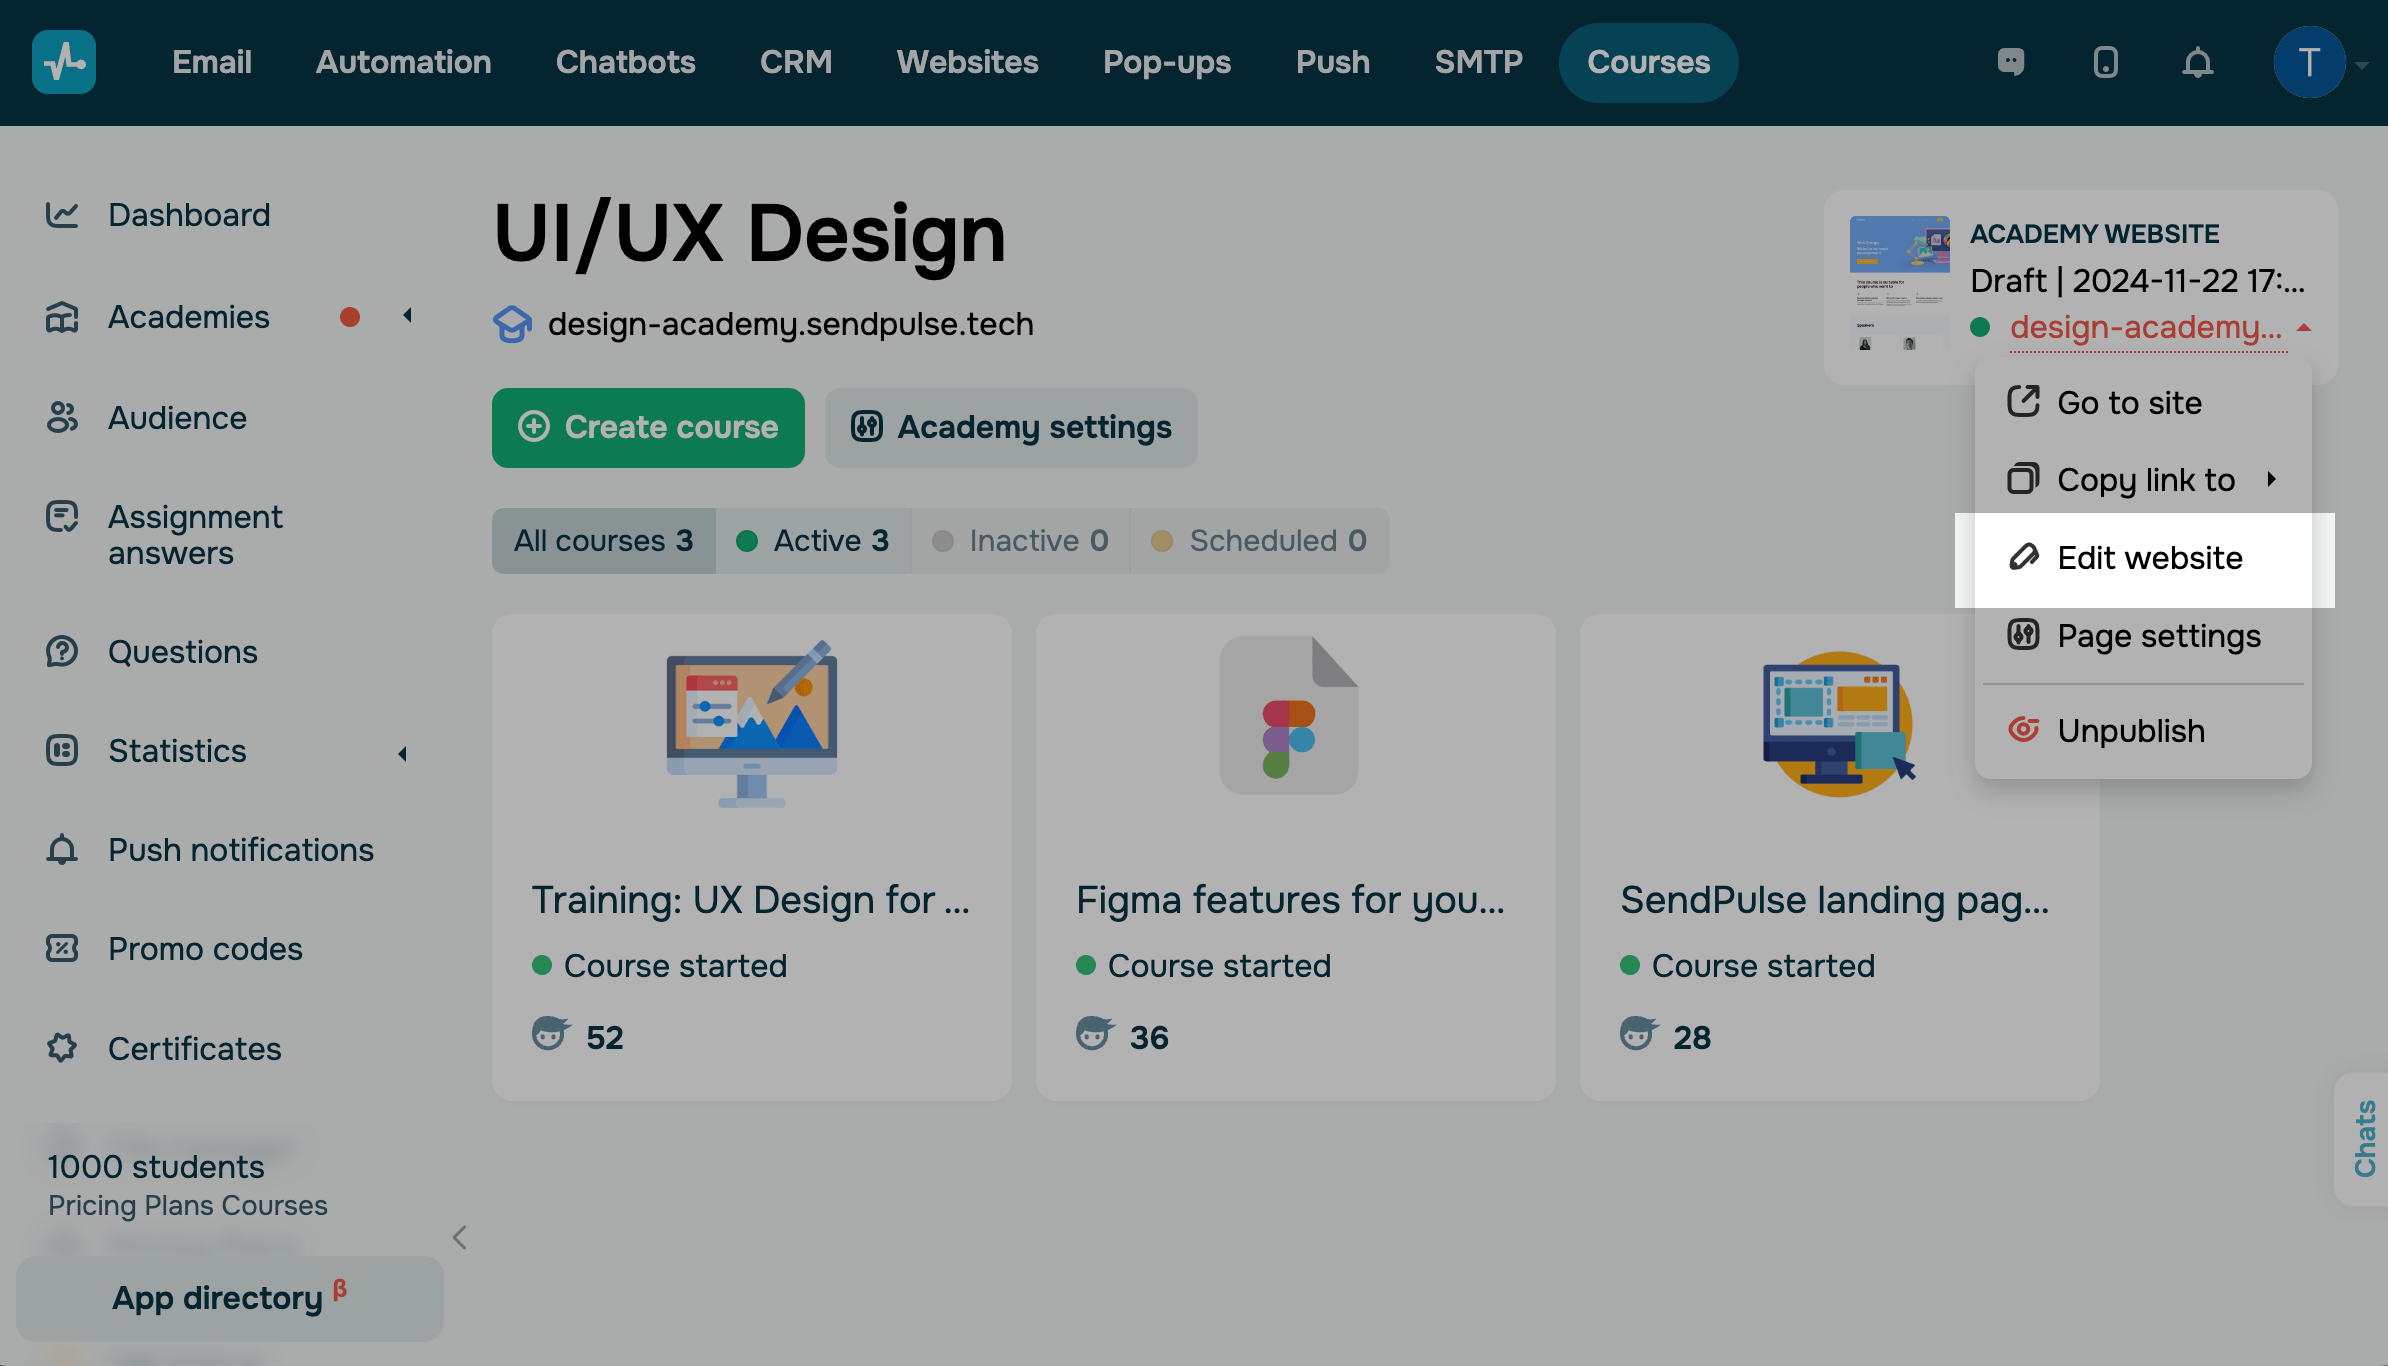Expand the Copy link to submenu arrow
Viewport: 2388px width, 1366px height.
click(2272, 479)
